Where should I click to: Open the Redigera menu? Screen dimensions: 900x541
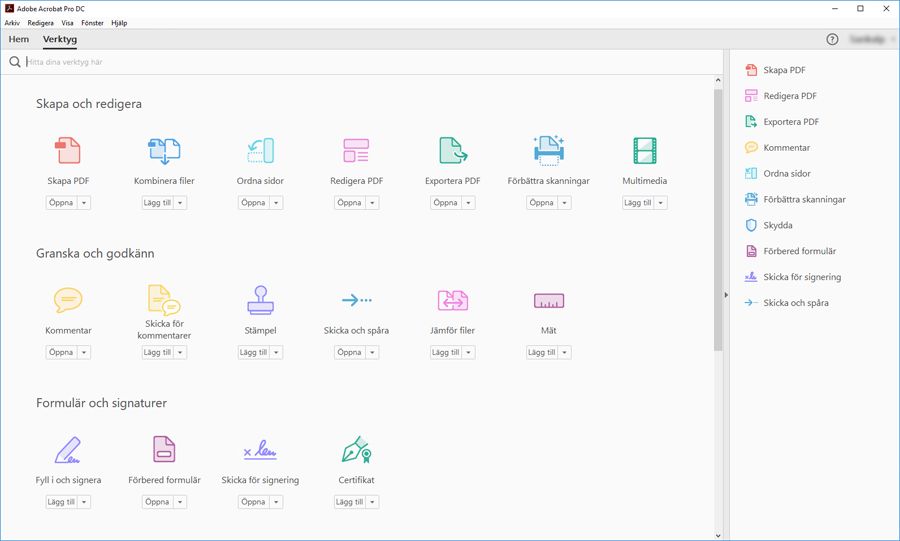(40, 23)
